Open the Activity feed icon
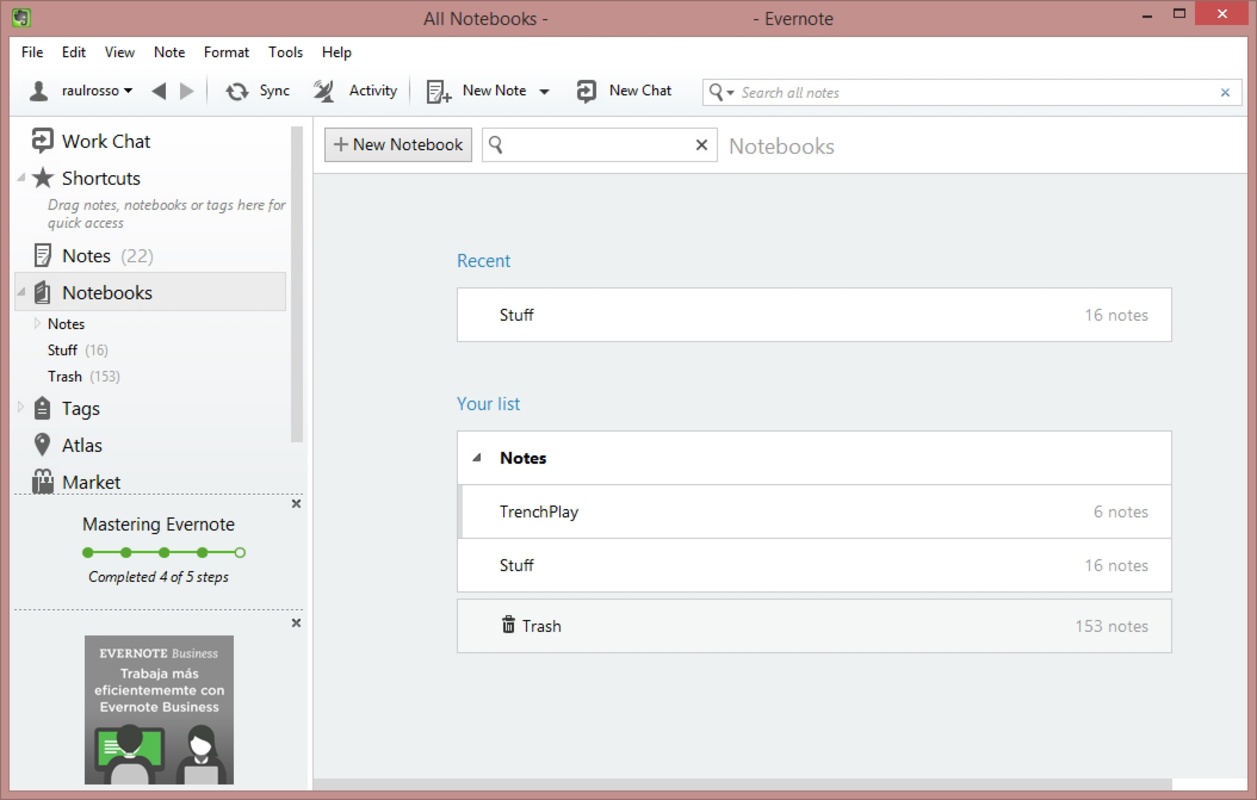Image resolution: width=1257 pixels, height=800 pixels. 324,91
